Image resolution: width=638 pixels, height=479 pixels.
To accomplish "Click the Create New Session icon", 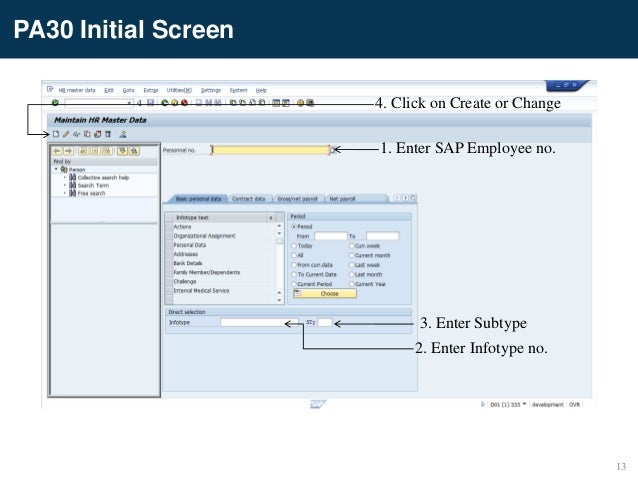I will 276,103.
